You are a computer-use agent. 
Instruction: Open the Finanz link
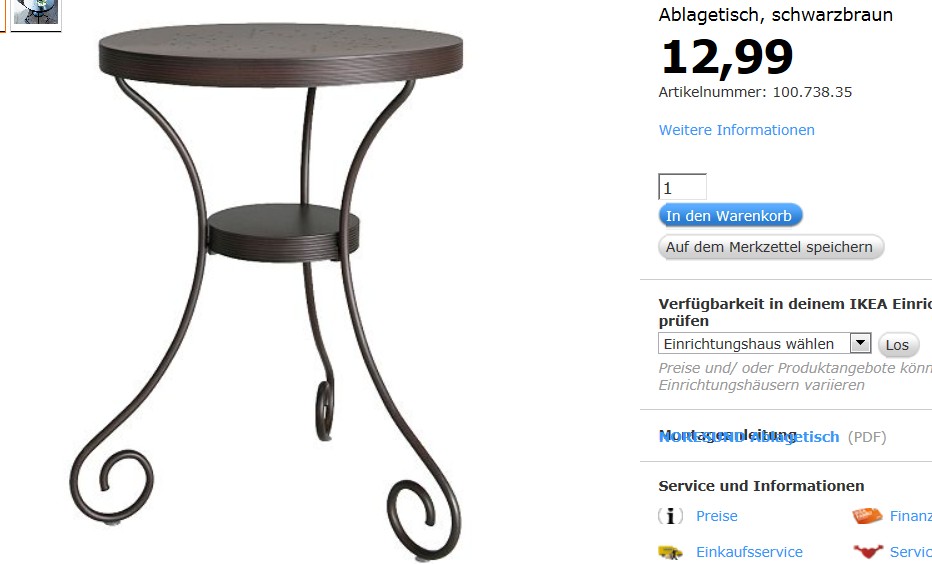point(911,516)
